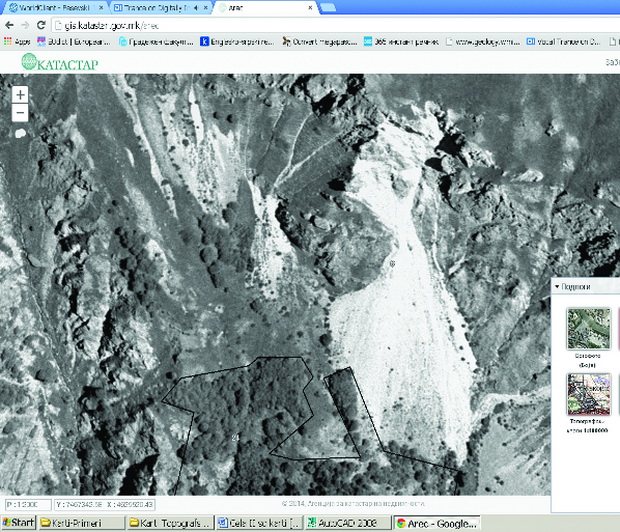Screen dimensions: 620x532
Task: Reload the page with the refresh icon
Action: coord(41,25)
